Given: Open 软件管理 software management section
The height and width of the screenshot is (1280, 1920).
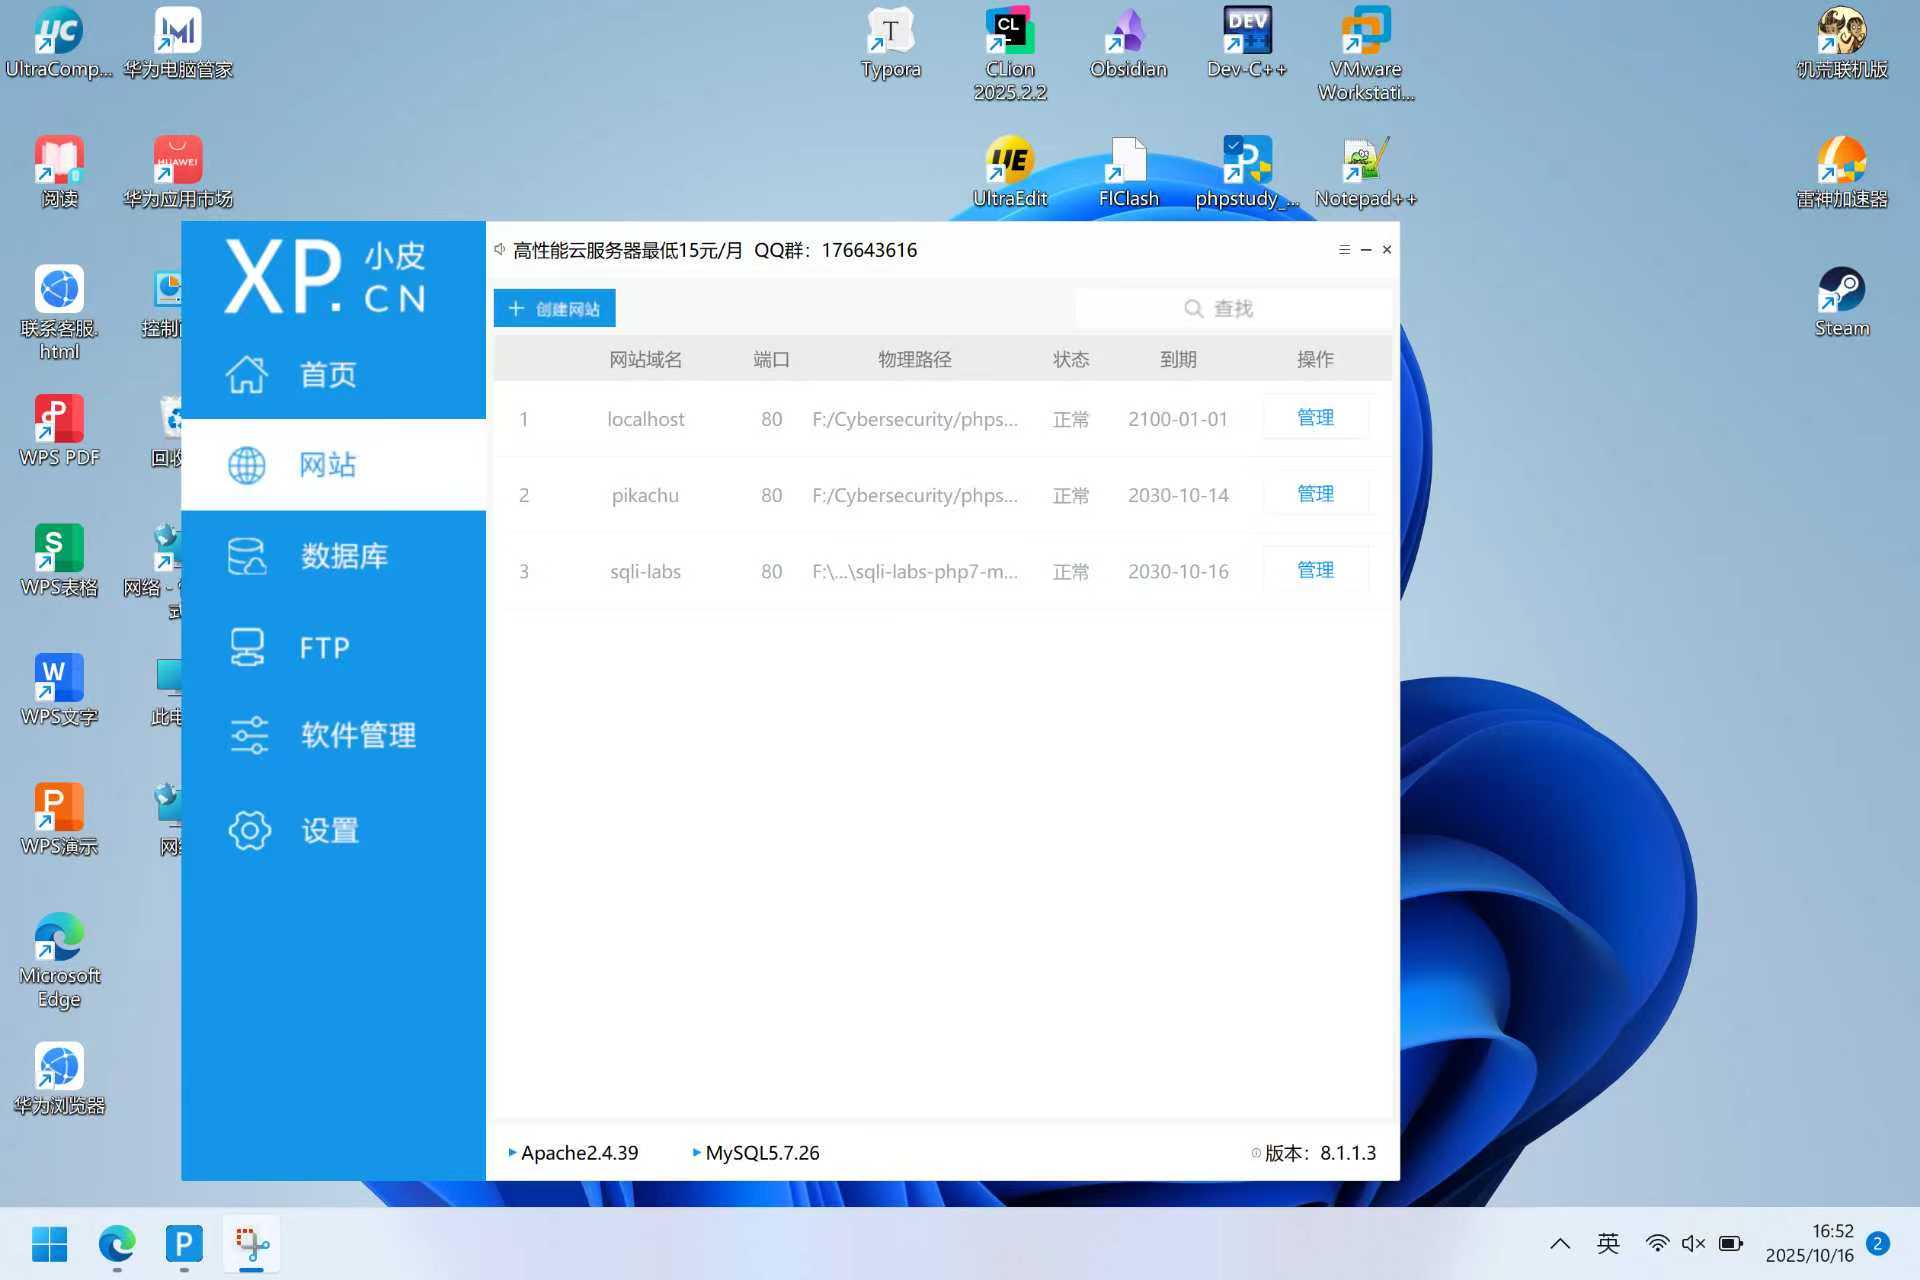Looking at the screenshot, I should coord(357,735).
